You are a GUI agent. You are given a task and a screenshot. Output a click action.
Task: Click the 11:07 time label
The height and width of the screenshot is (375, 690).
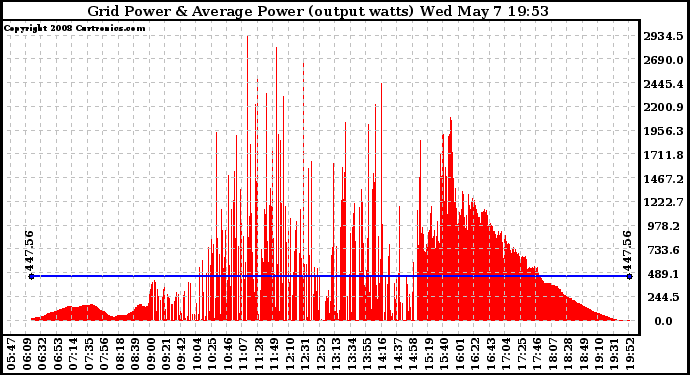coord(243,354)
